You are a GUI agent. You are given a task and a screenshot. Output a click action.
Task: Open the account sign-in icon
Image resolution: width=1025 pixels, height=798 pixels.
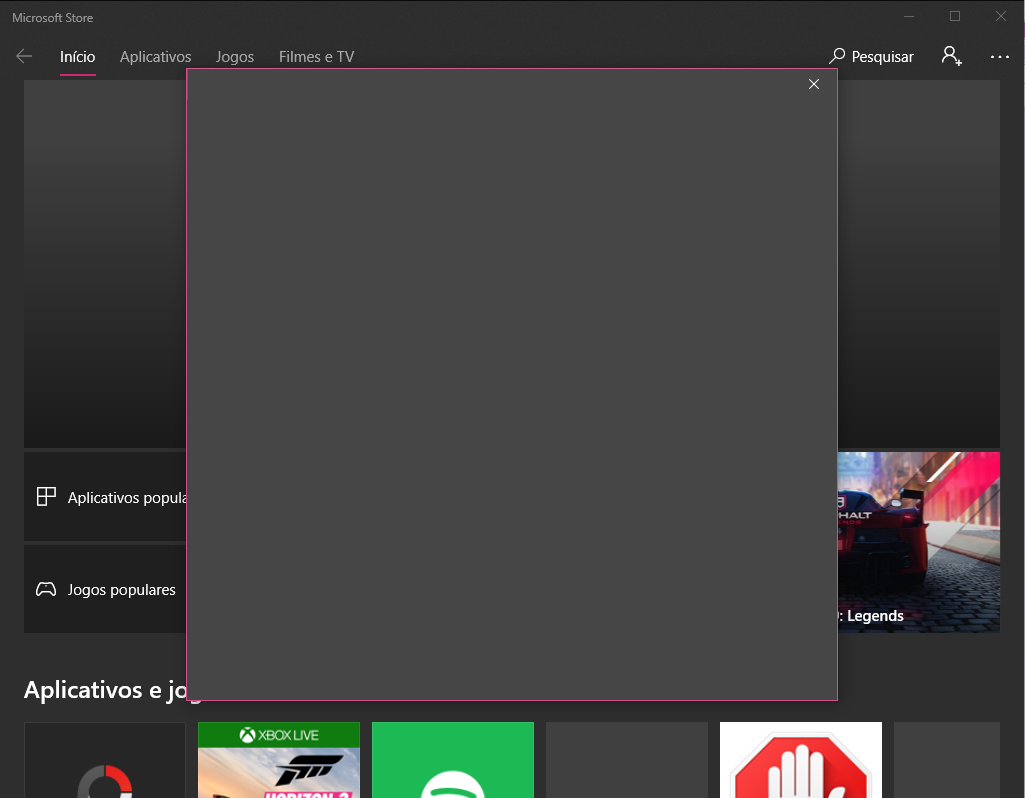(952, 56)
